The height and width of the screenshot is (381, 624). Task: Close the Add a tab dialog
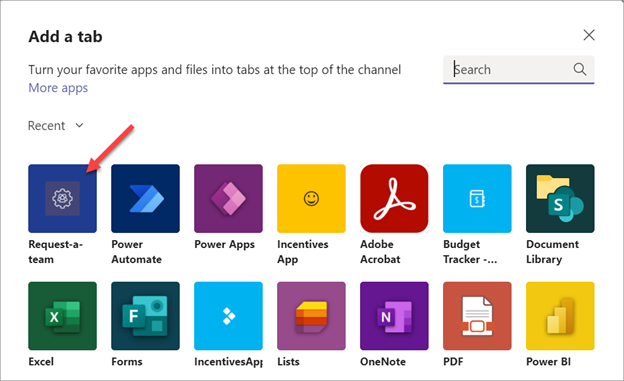[589, 35]
